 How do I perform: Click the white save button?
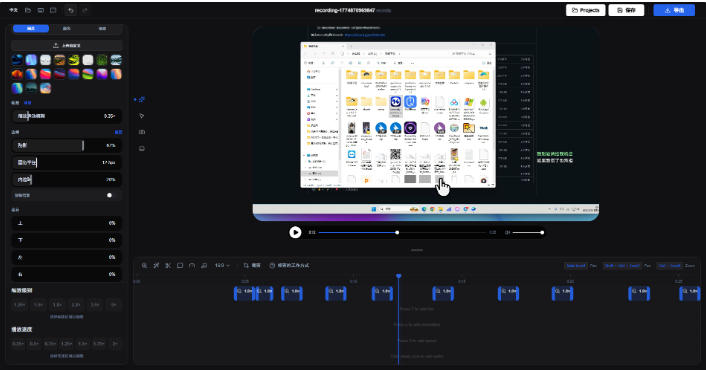tap(626, 10)
